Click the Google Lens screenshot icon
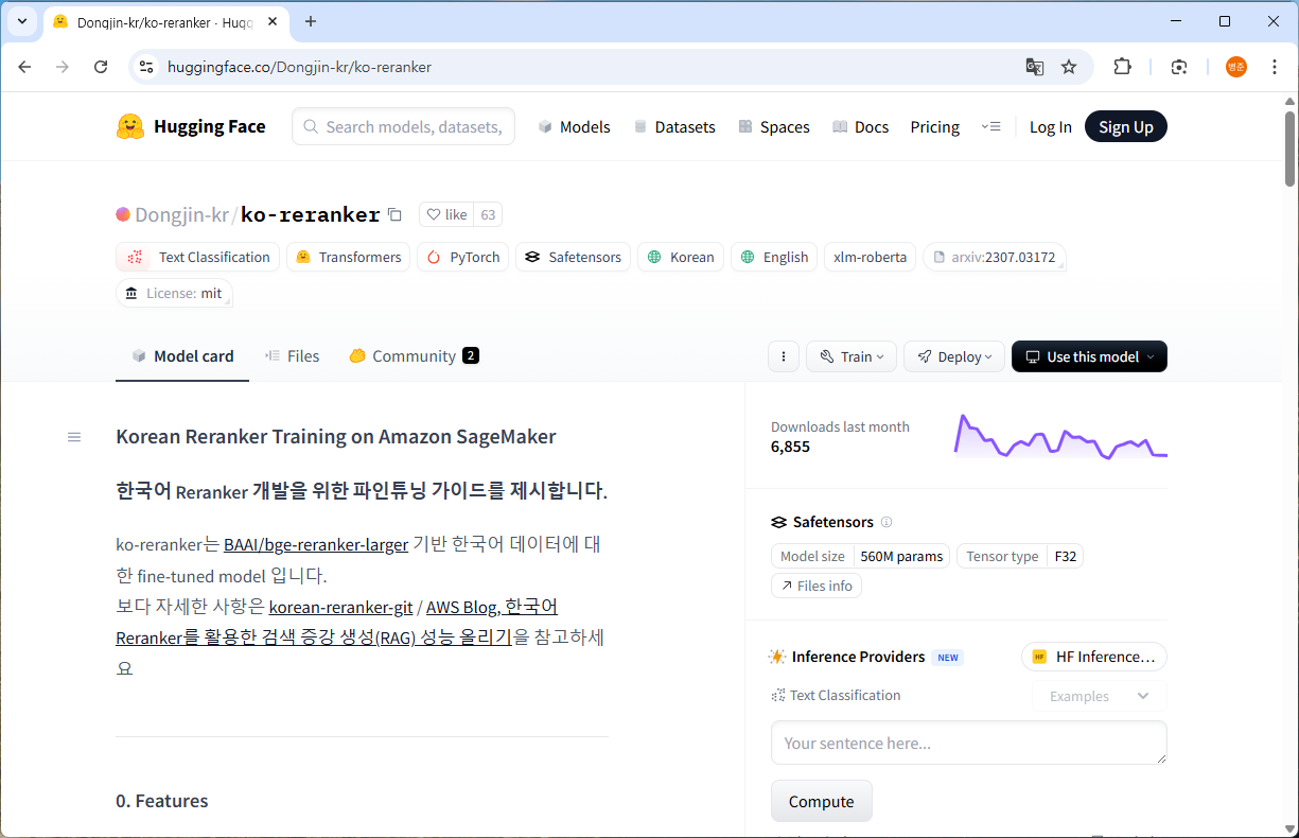 [x=1180, y=67]
